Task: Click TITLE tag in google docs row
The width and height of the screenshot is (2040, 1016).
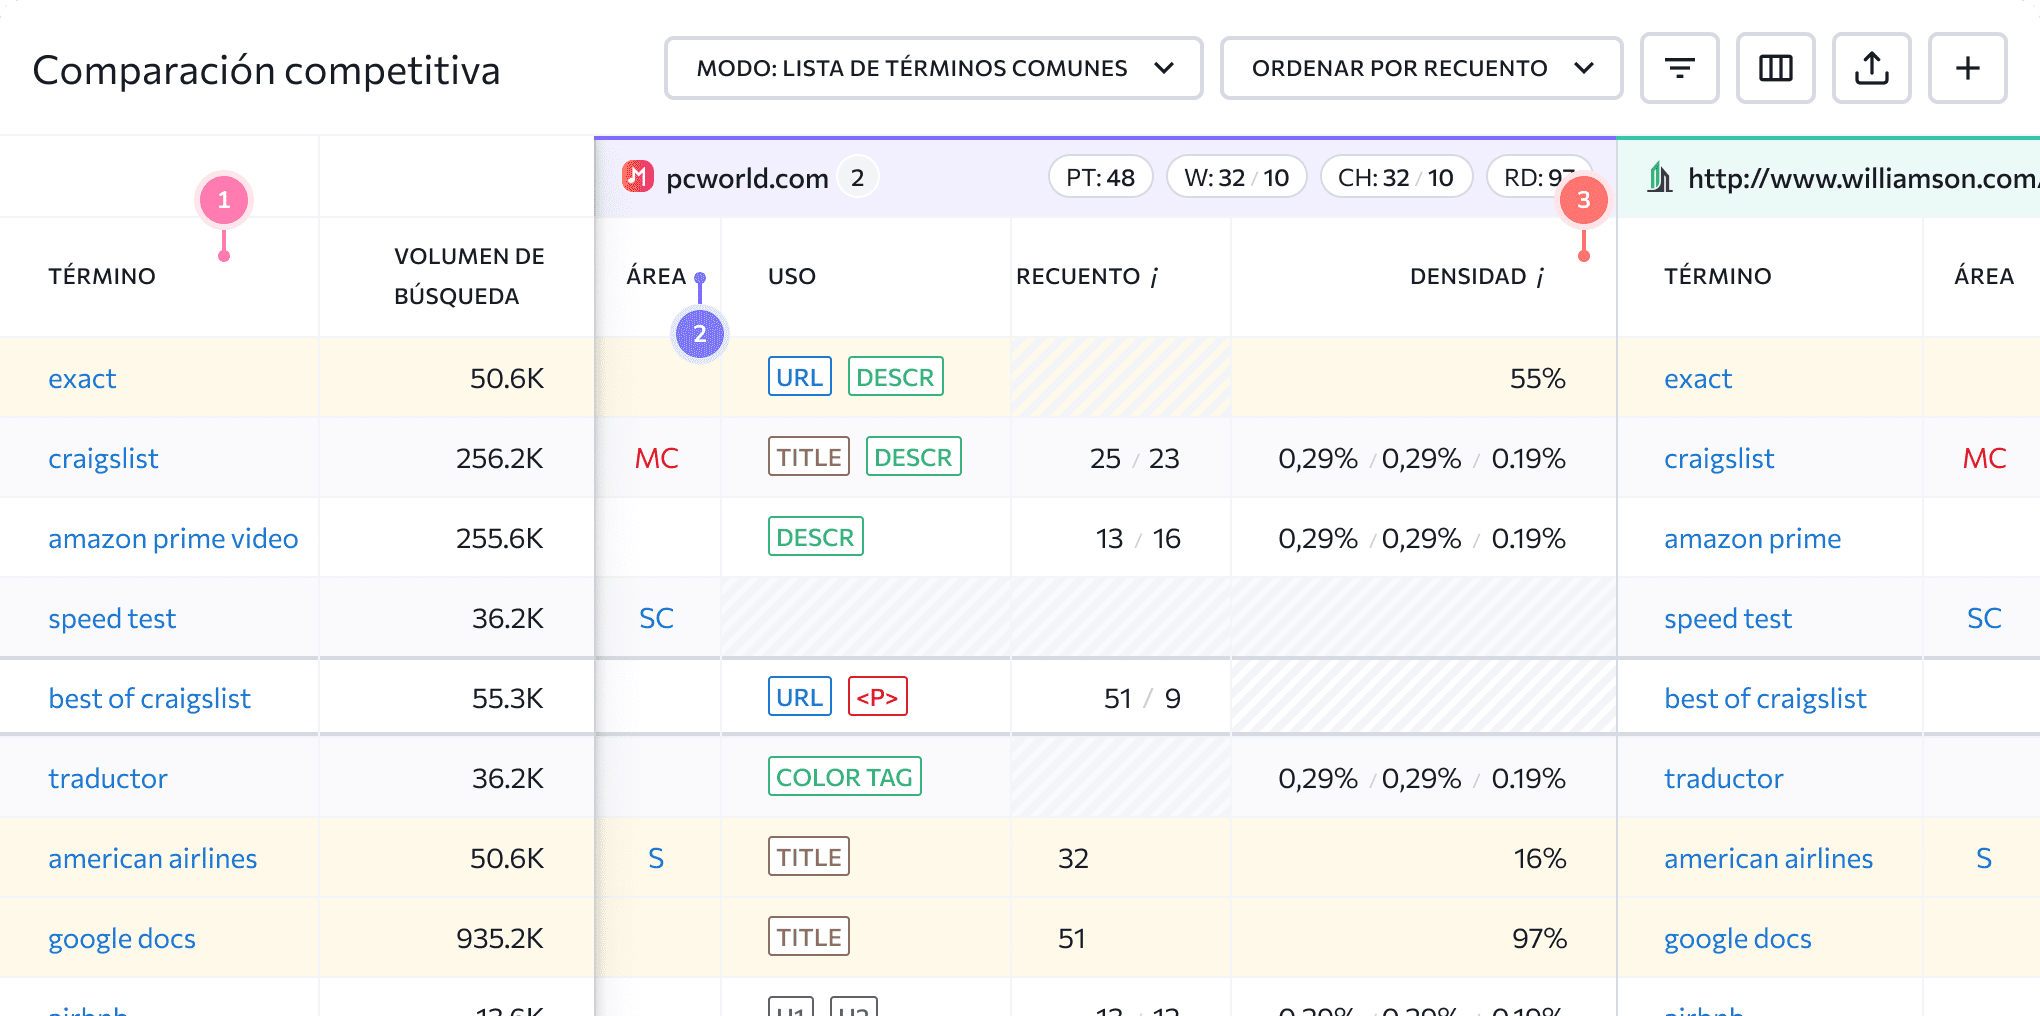Action: click(x=809, y=936)
